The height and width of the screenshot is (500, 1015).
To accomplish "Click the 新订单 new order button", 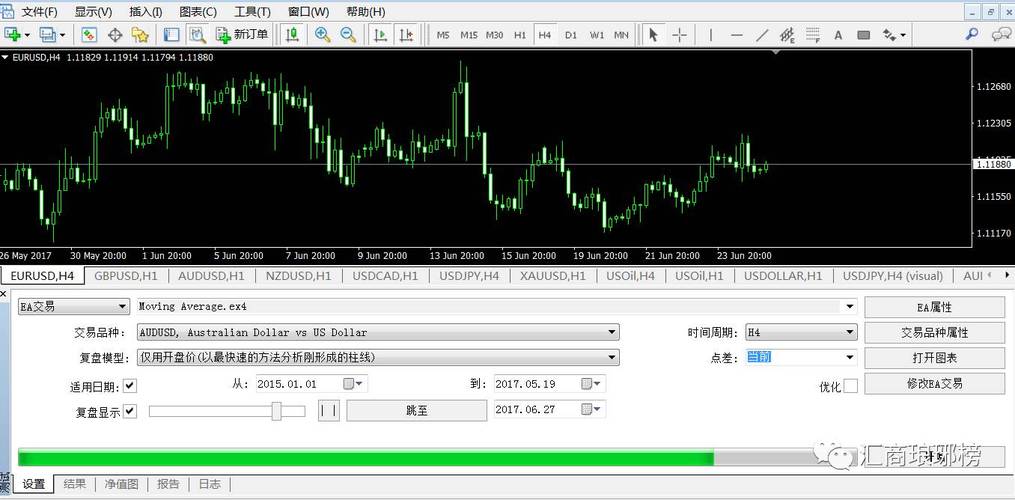I will click(243, 35).
